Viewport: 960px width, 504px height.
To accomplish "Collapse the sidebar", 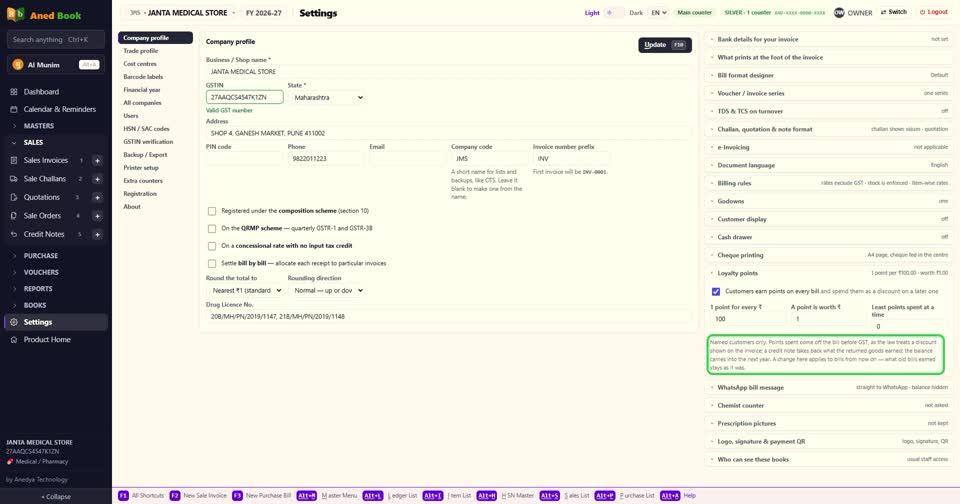I will [56, 497].
